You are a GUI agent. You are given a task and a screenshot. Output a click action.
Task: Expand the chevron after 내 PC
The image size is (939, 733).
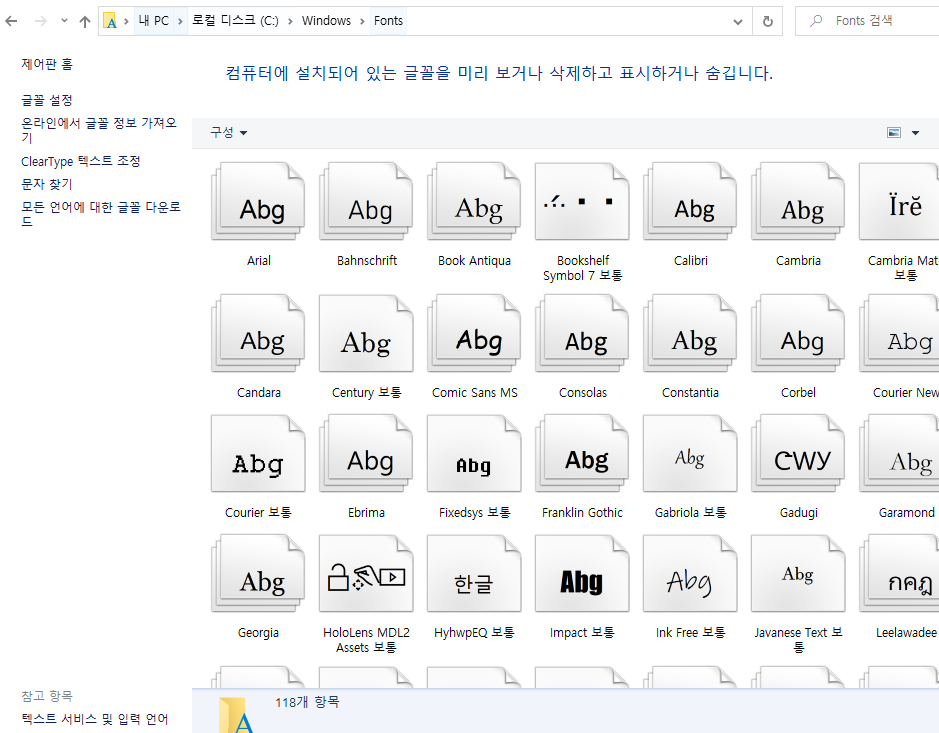click(x=180, y=22)
